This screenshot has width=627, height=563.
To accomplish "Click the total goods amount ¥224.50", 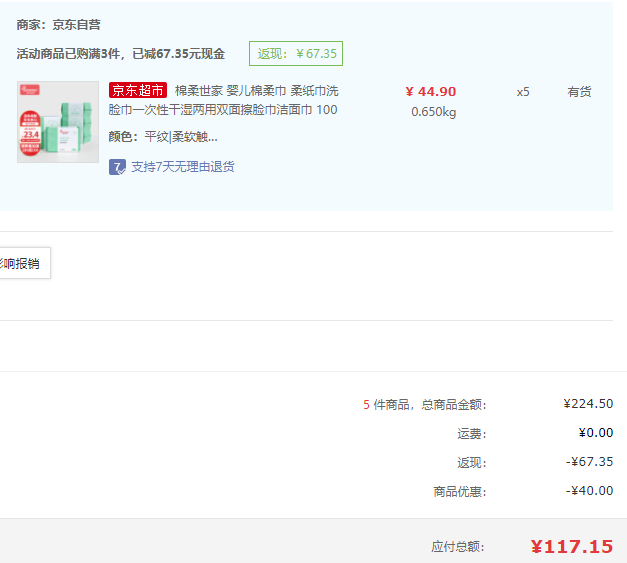I will point(588,404).
